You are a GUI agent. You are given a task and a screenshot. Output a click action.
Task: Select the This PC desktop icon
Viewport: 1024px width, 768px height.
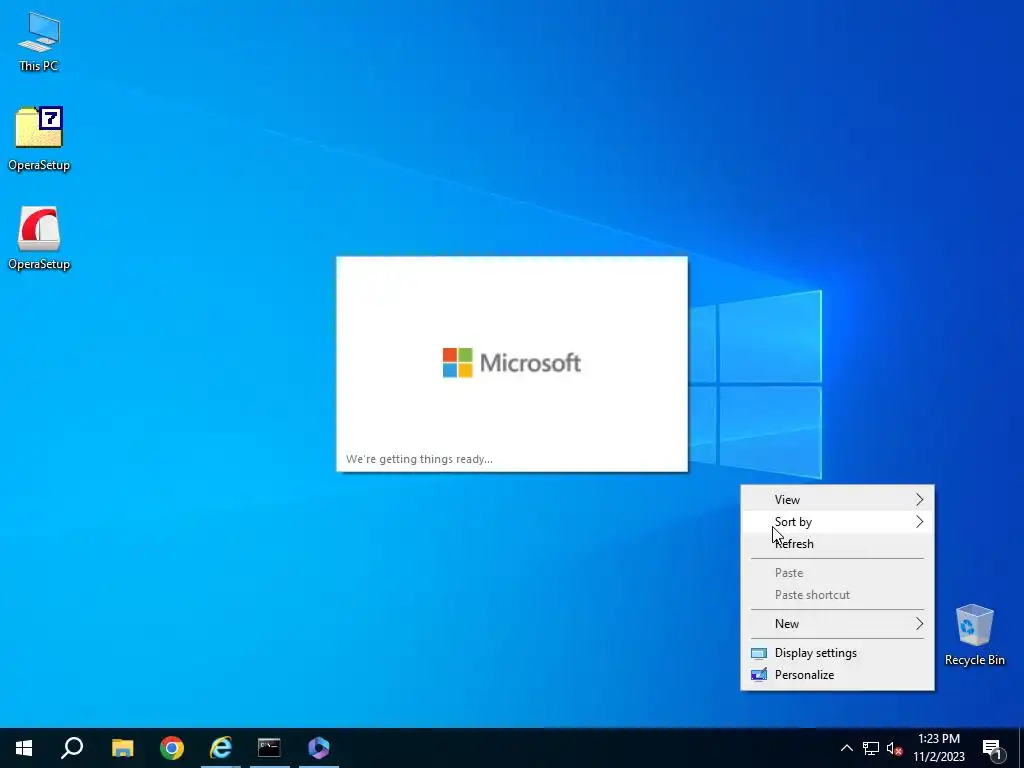point(39,41)
